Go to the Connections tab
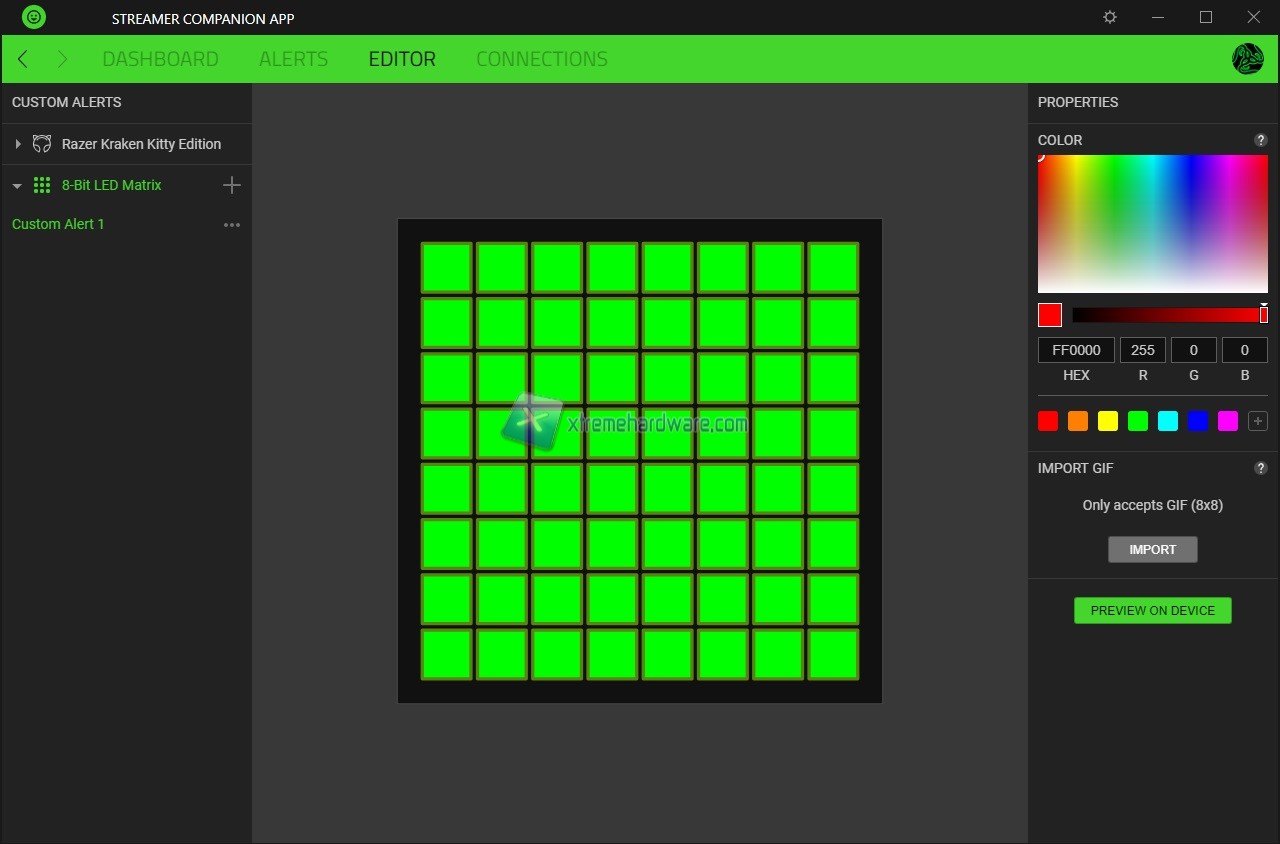This screenshot has height=844, width=1280. tap(541, 59)
